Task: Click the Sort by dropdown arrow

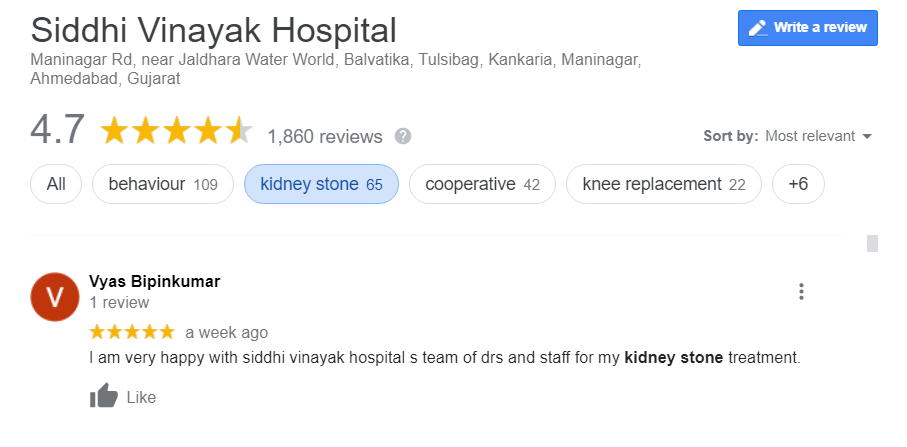Action: click(867, 136)
